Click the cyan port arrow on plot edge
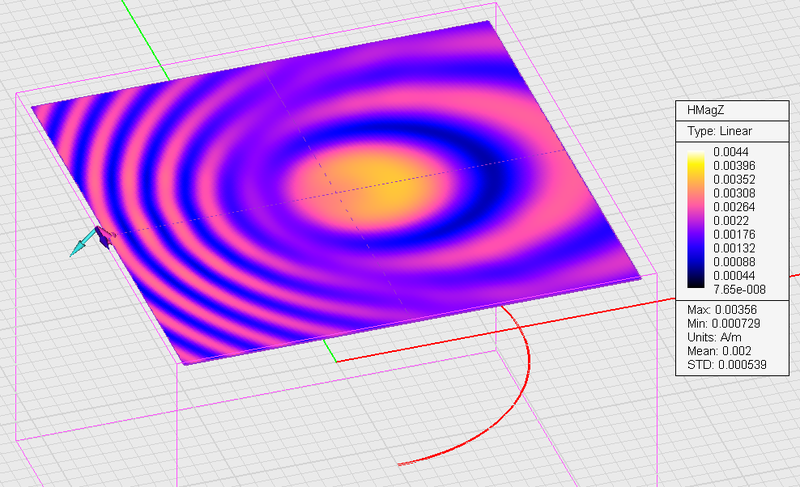The width and height of the screenshot is (800, 487). pos(80,245)
